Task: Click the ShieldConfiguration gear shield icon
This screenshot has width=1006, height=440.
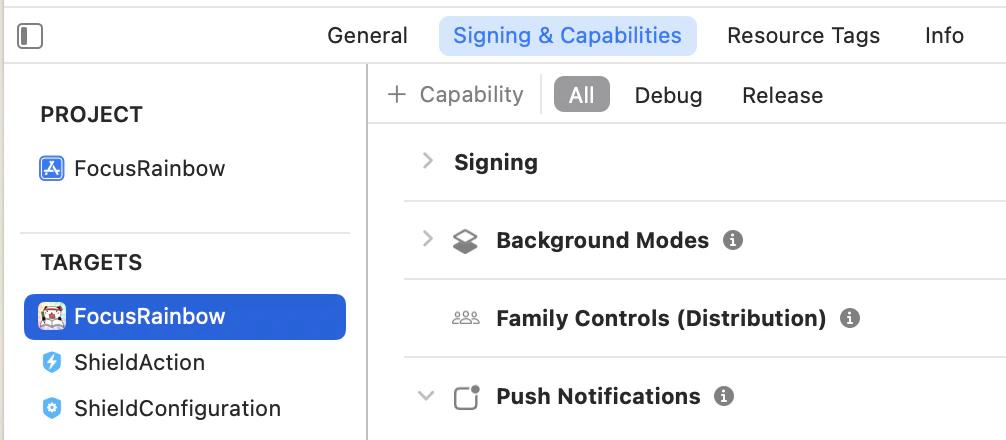Action: pyautogui.click(x=52, y=408)
